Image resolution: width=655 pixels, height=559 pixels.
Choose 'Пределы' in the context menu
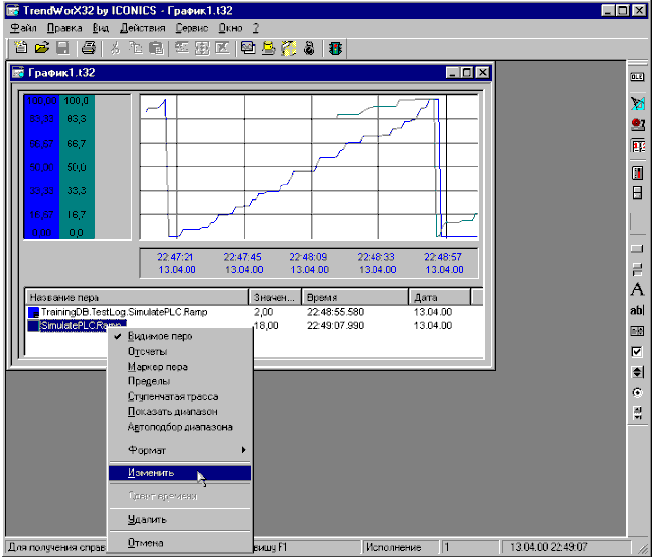pyautogui.click(x=180, y=381)
